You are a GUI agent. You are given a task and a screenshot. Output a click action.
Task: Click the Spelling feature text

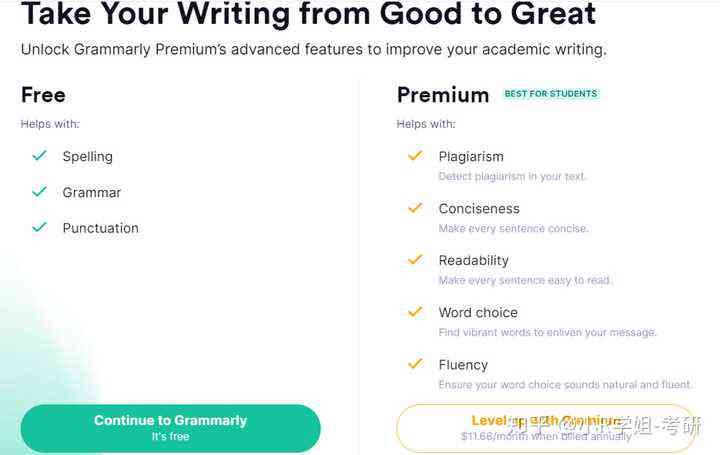88,157
